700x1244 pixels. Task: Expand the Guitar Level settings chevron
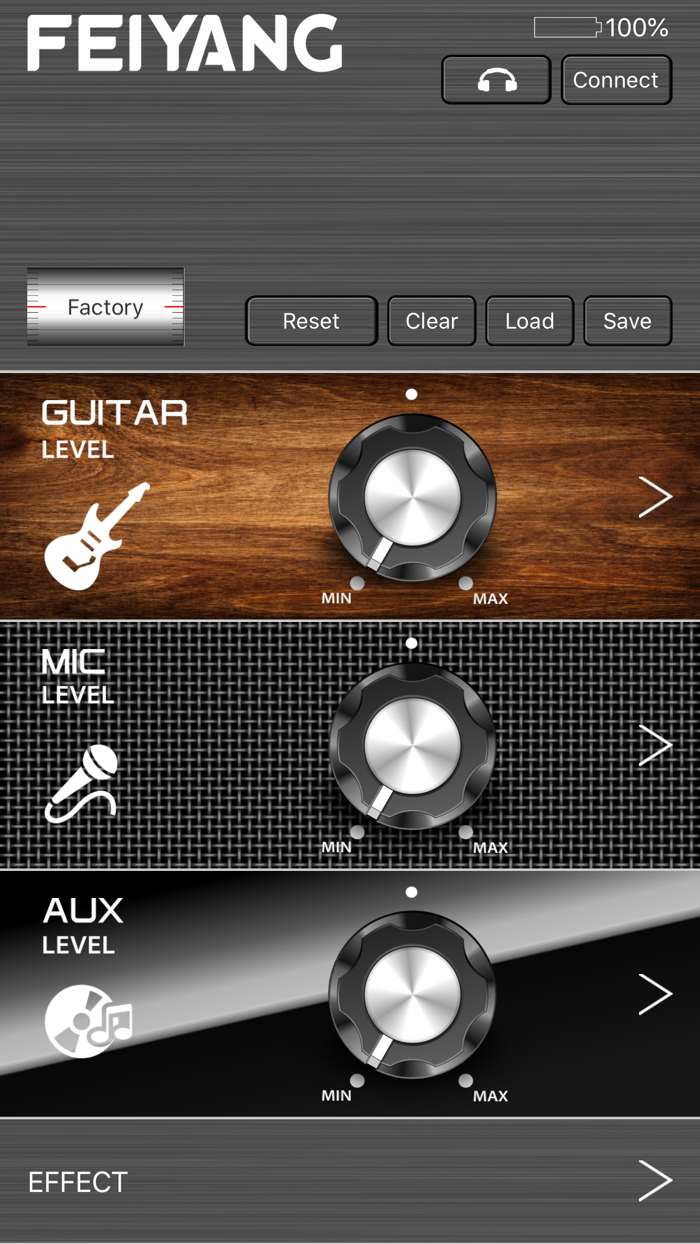[655, 497]
